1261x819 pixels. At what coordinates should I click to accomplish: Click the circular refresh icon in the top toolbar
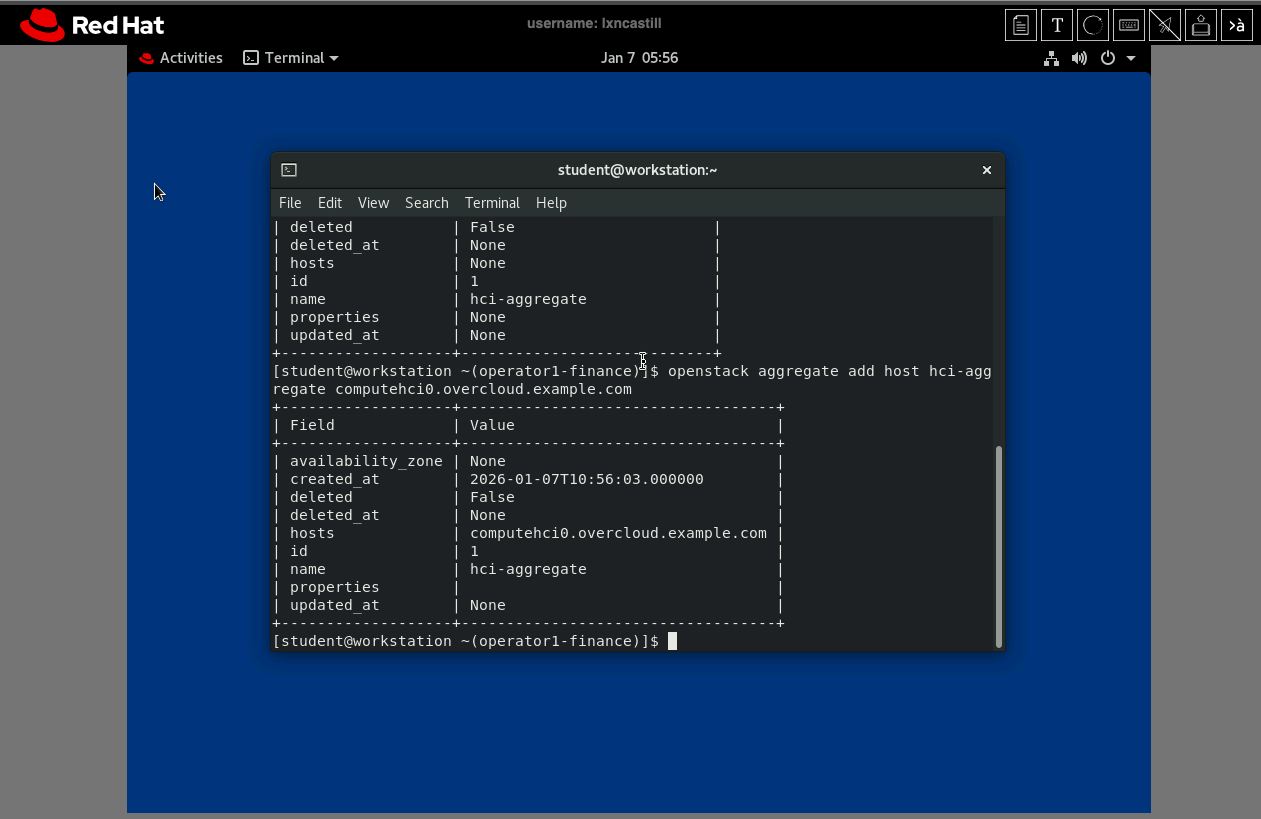point(1093,25)
